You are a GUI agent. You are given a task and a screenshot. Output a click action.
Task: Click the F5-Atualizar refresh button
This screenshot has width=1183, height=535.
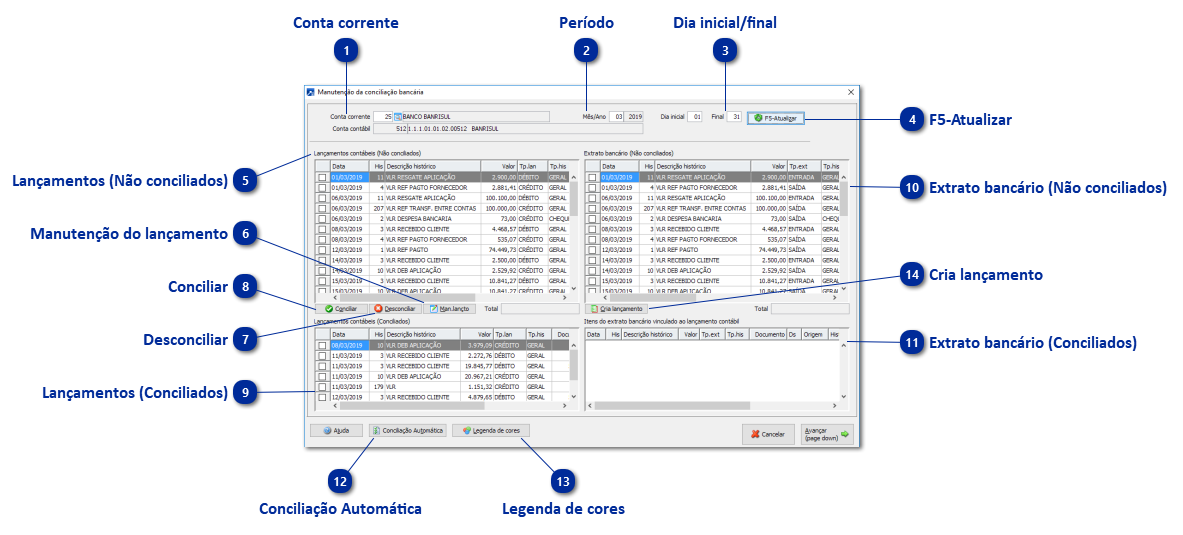tap(776, 118)
